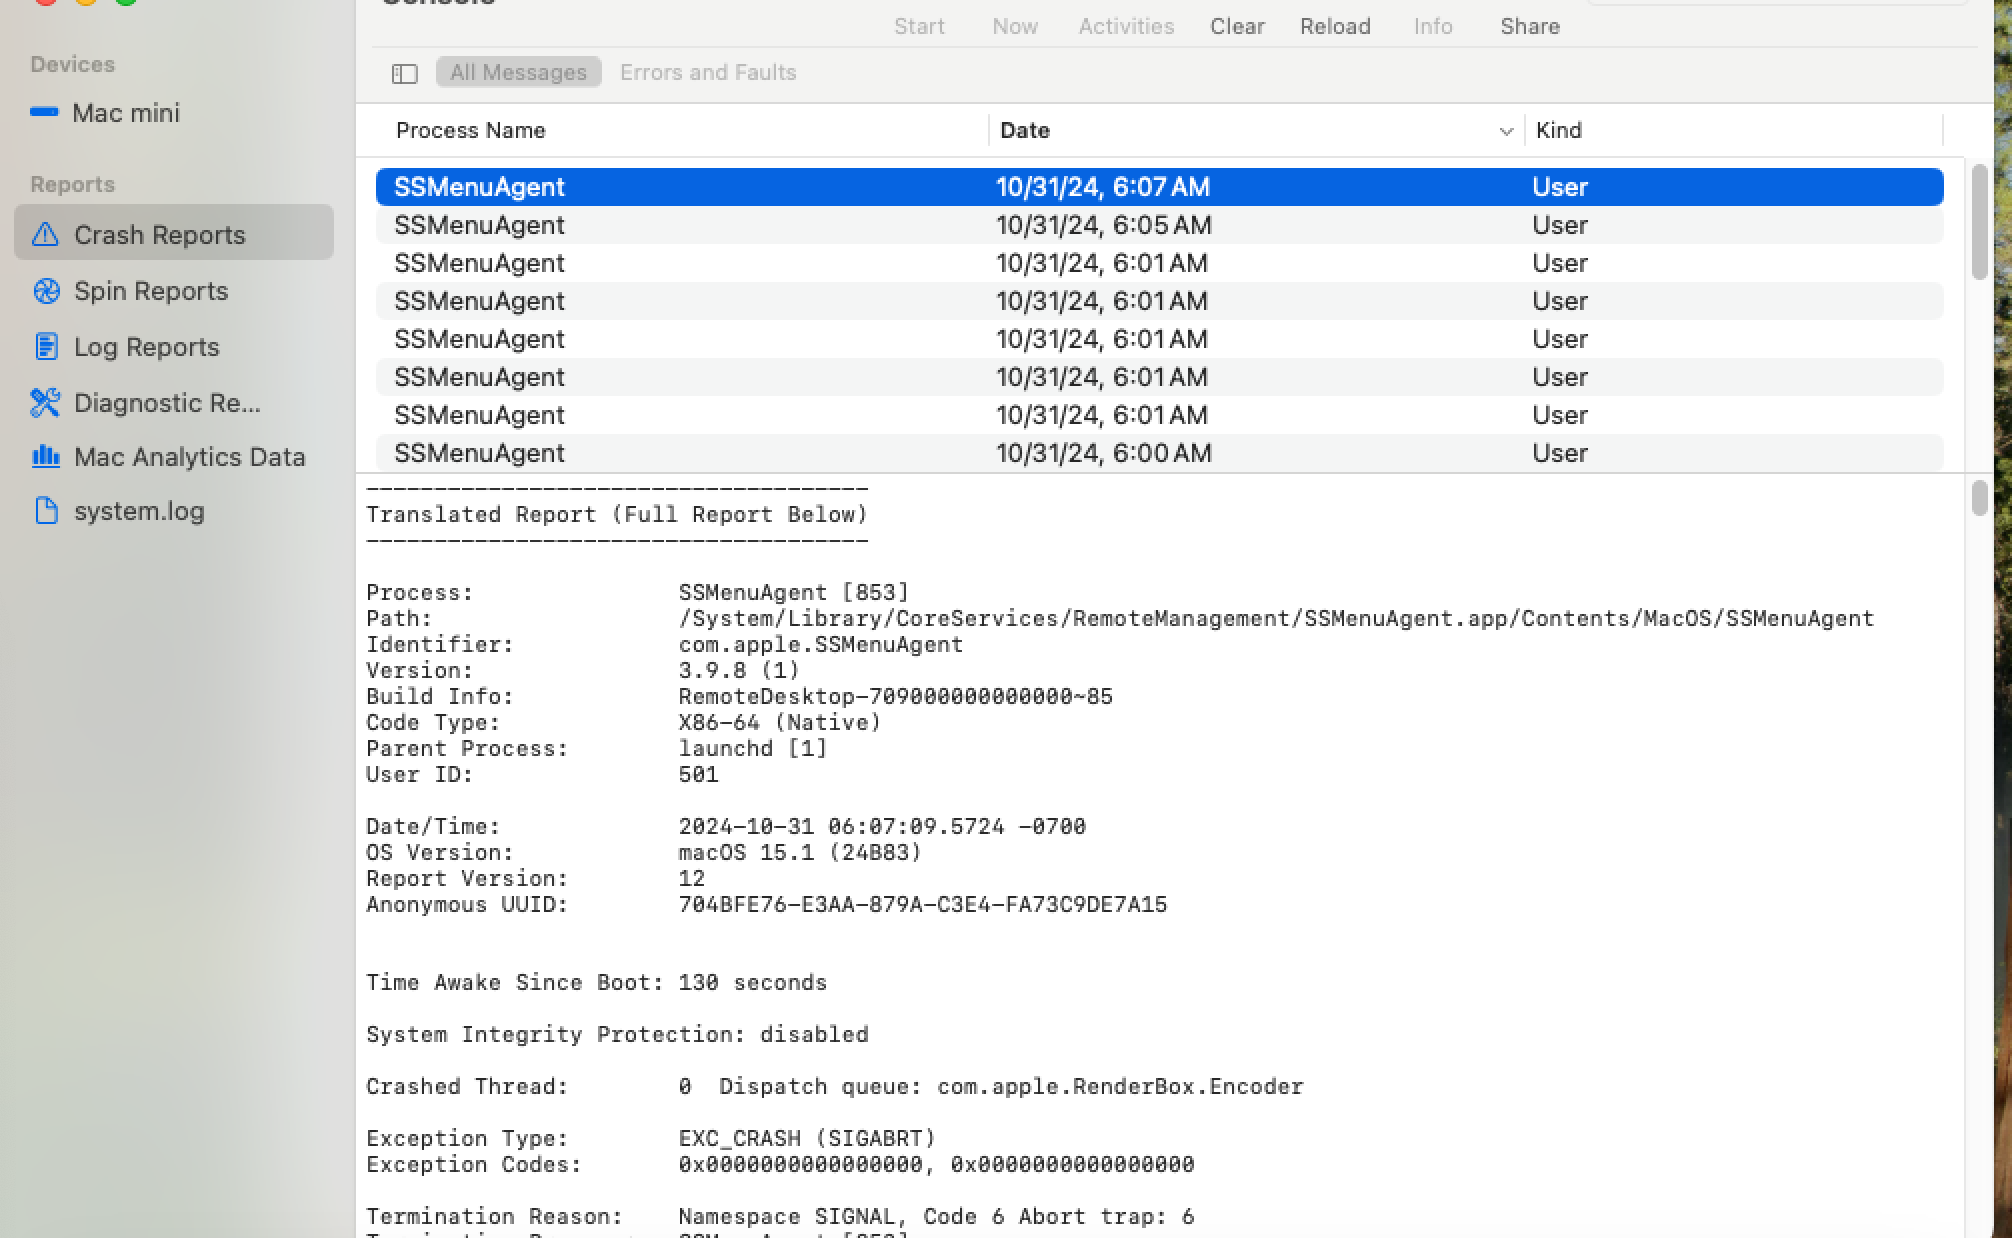Click the Exception Codes value
The height and width of the screenshot is (1238, 2012).
936,1164
